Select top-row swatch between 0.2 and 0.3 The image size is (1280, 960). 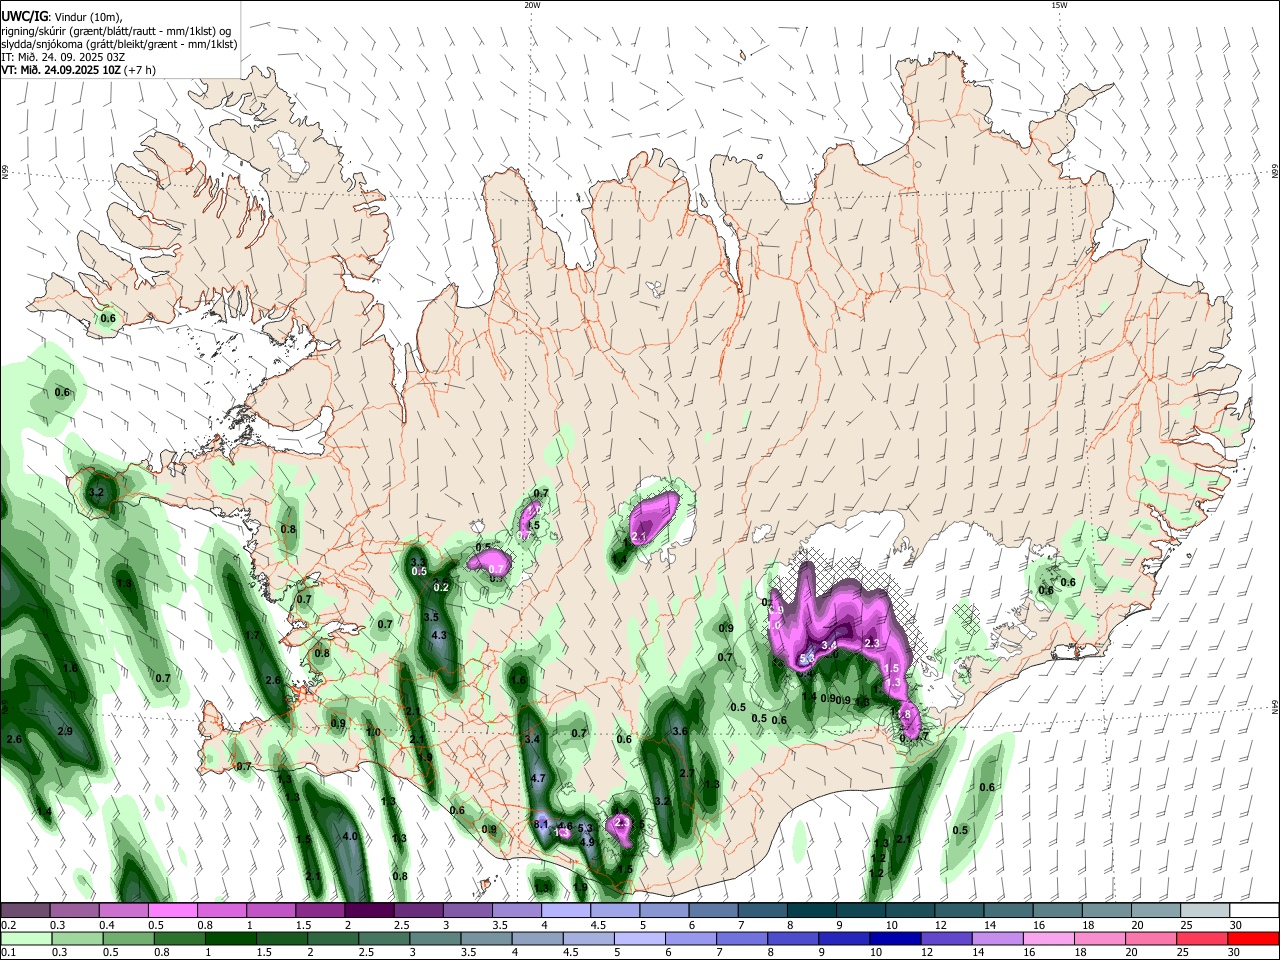point(25,910)
